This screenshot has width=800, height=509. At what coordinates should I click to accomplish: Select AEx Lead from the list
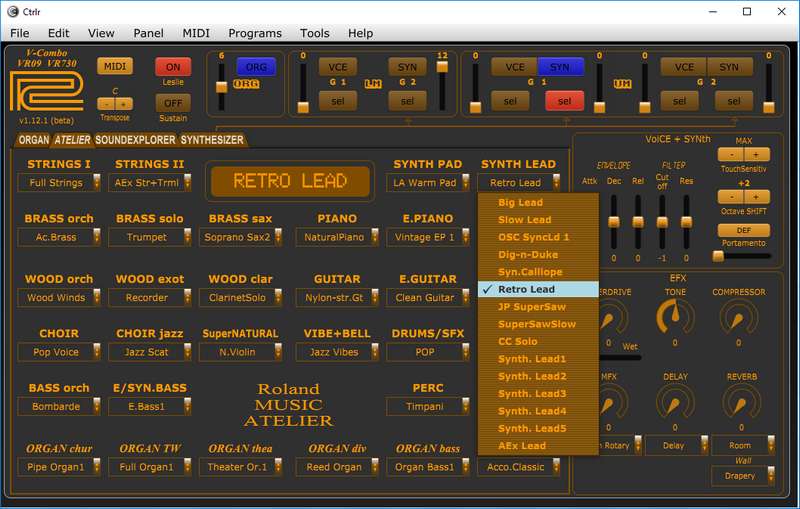click(538, 446)
